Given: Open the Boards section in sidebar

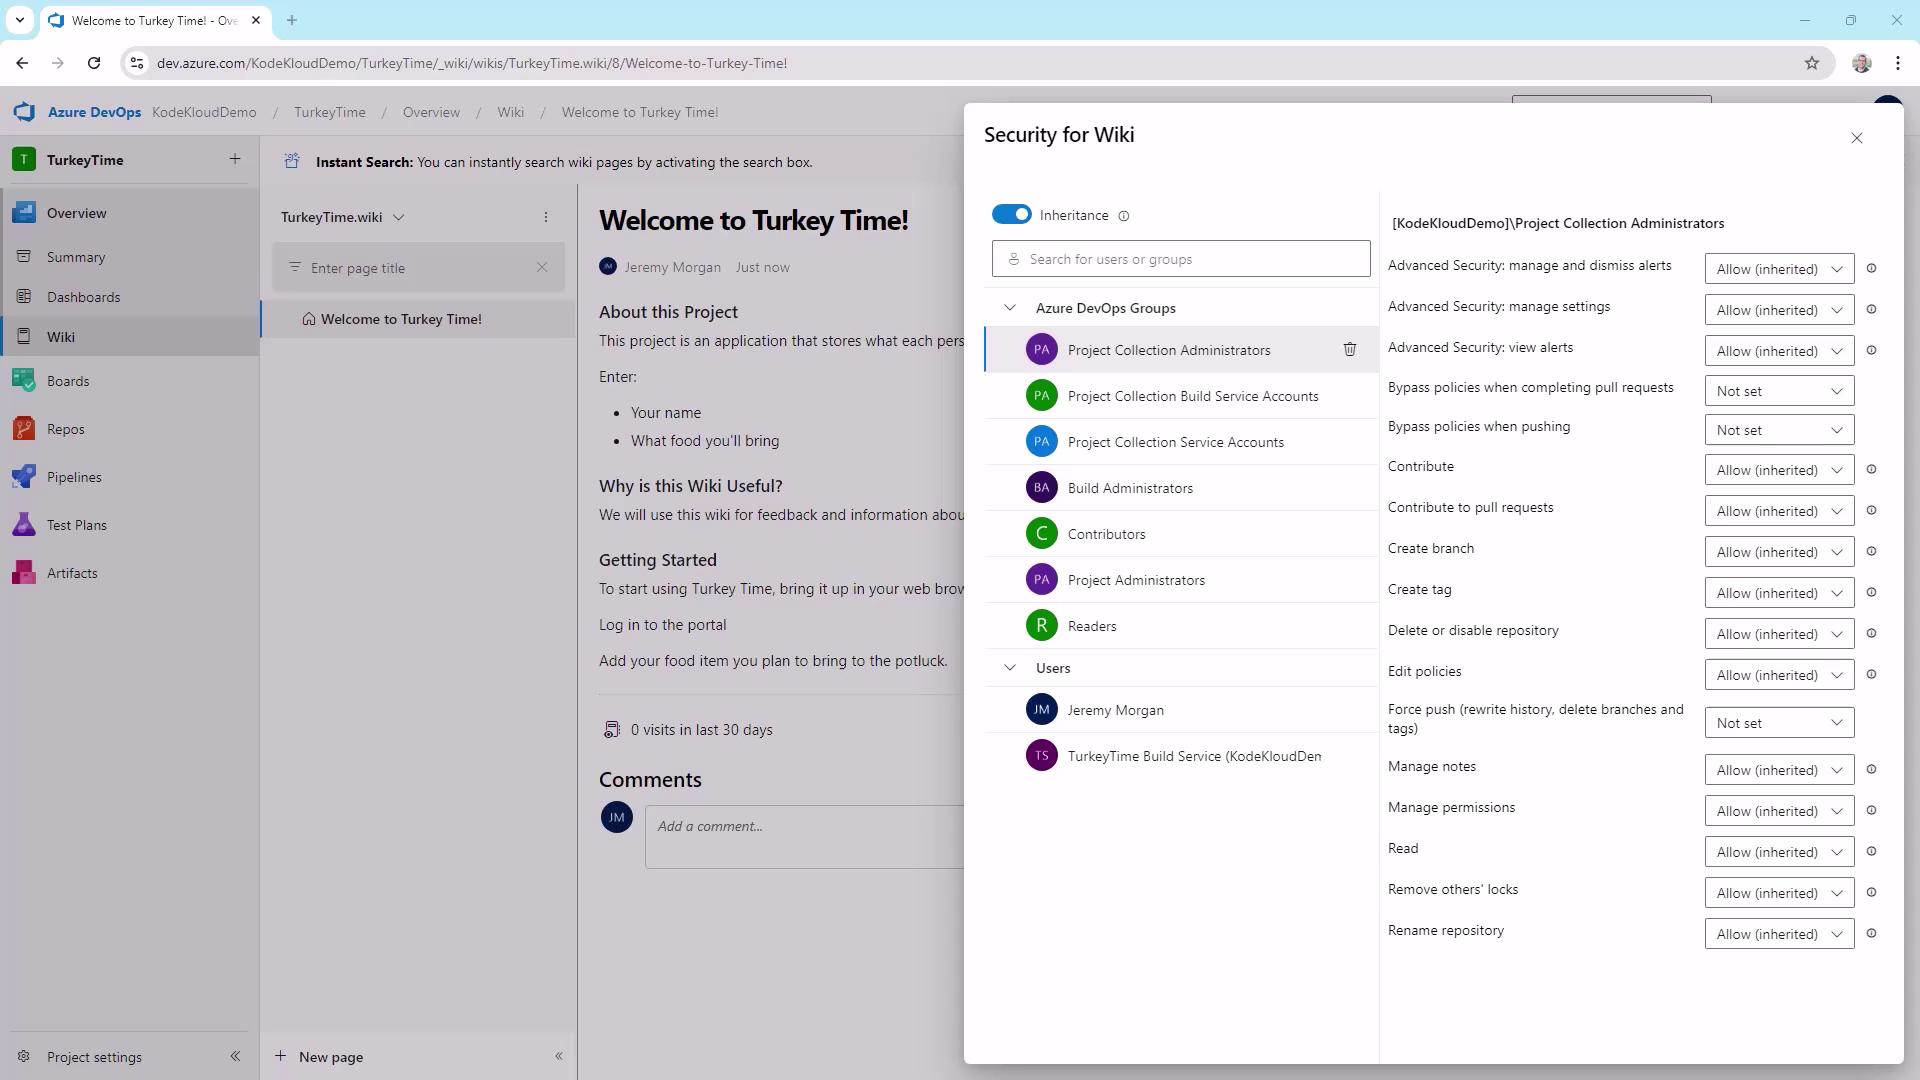Looking at the screenshot, I should point(68,381).
